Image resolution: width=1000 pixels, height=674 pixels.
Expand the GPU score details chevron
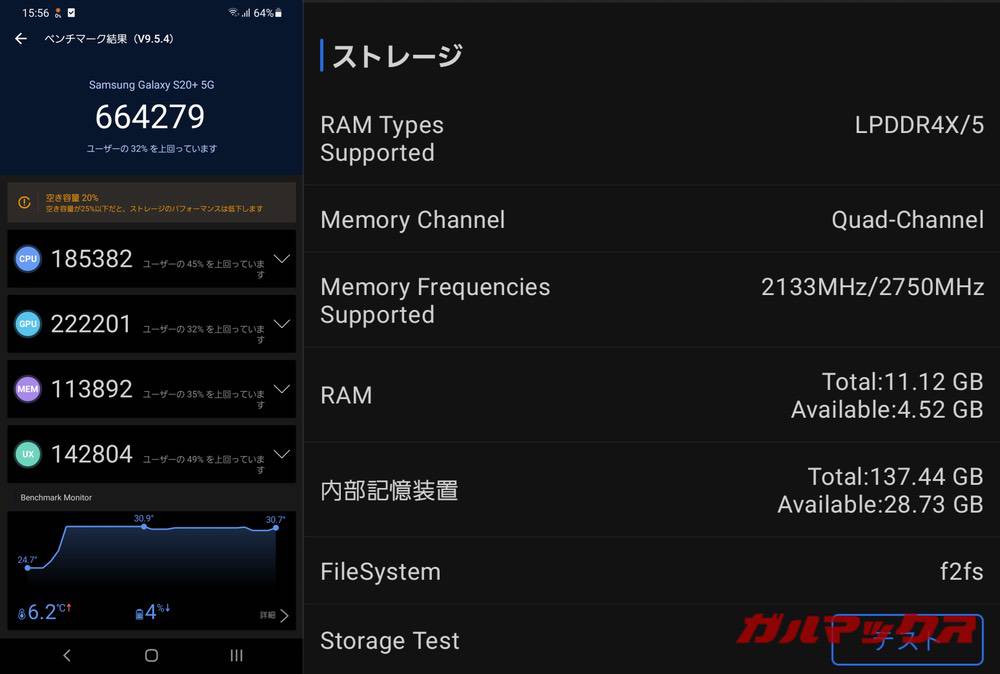click(281, 323)
